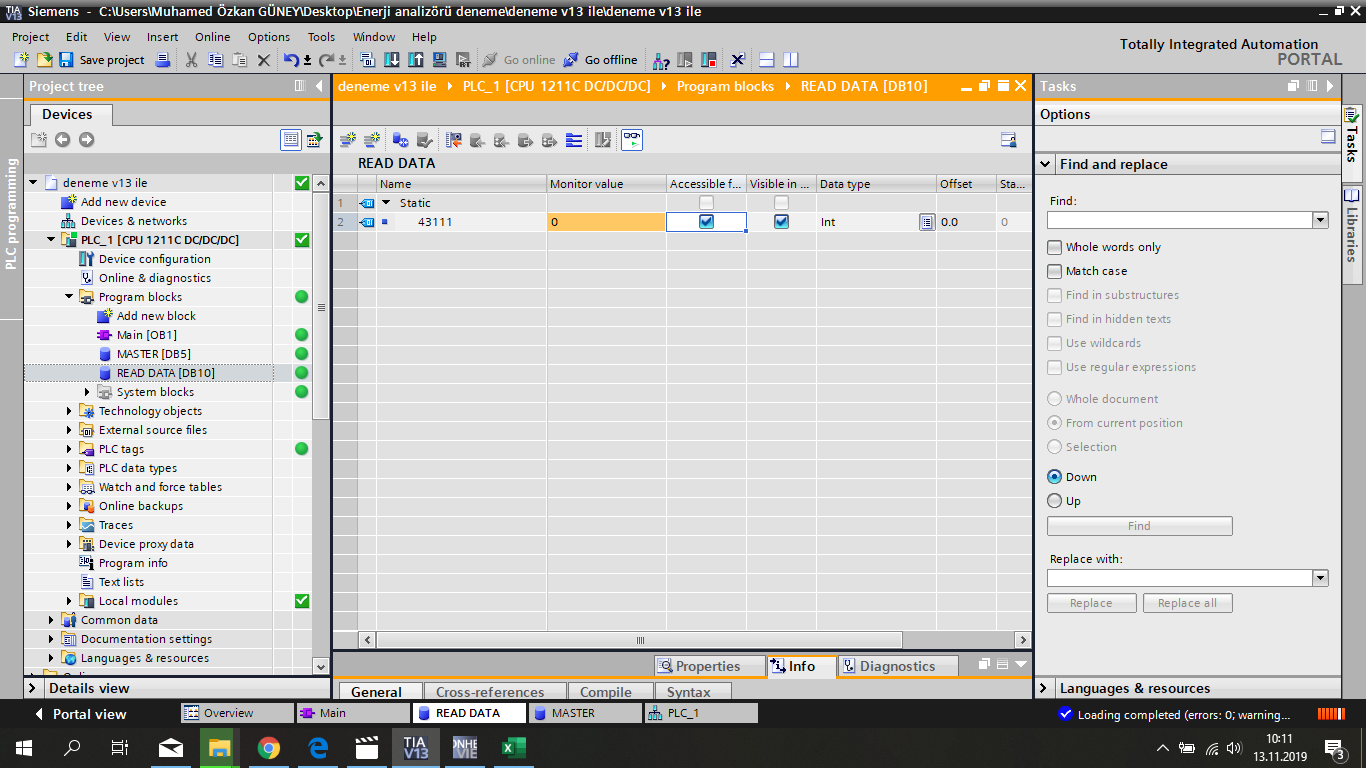Open the Replace with dropdown arrow
1366x768 pixels.
click(x=1320, y=578)
